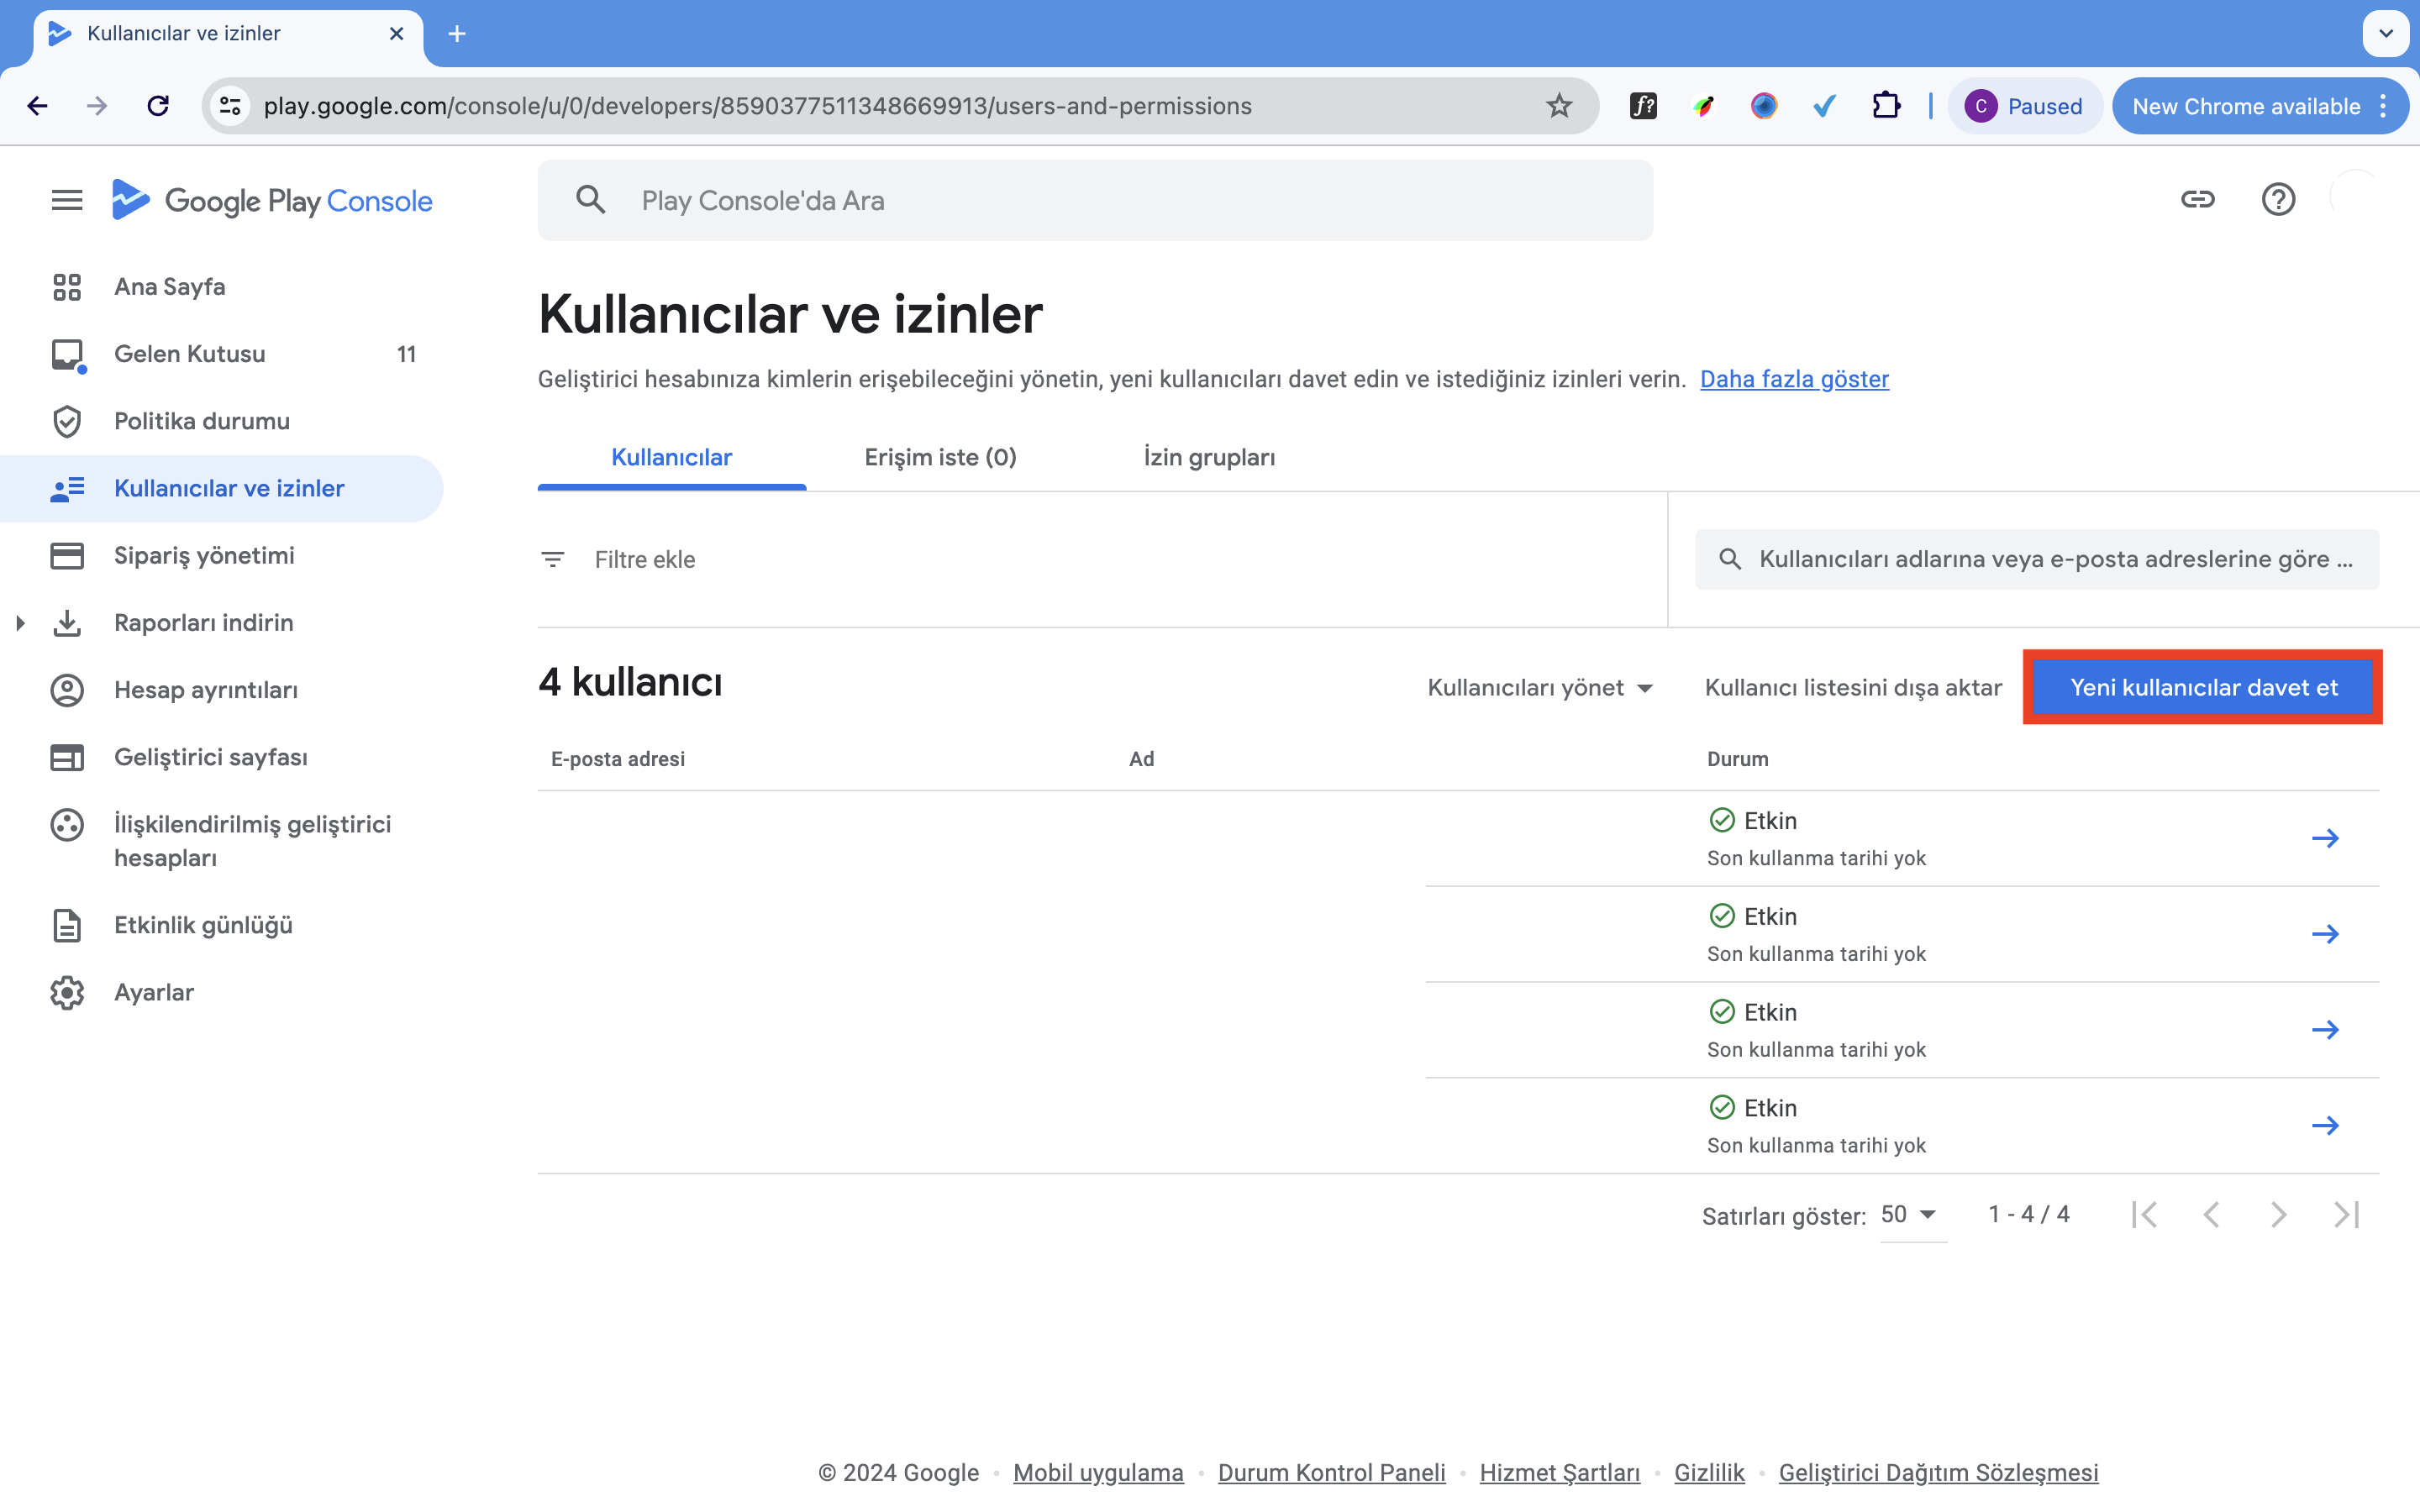2420x1512 pixels.
Task: Click the Google Play Console logo
Action: click(x=272, y=200)
